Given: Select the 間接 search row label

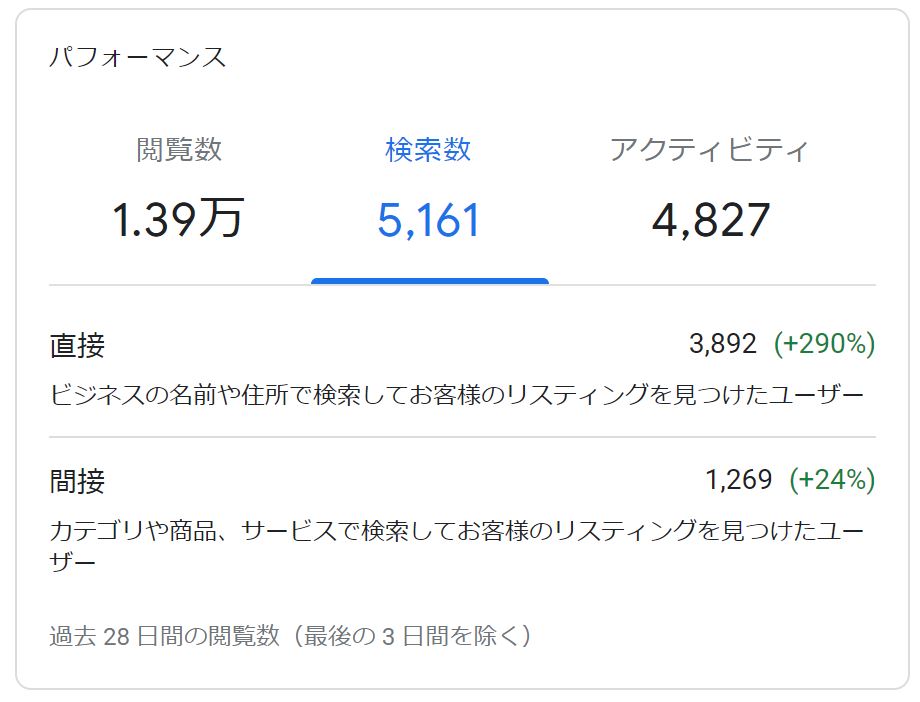Looking at the screenshot, I should click(77, 481).
